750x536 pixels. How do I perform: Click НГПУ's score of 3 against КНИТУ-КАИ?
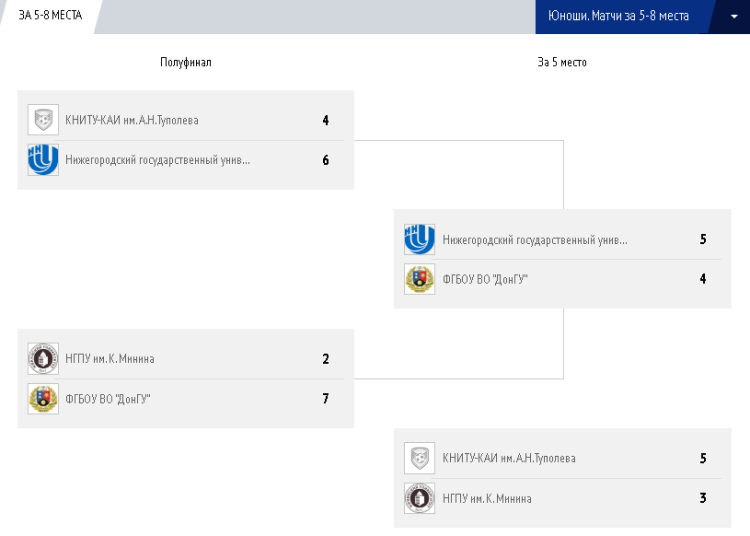pos(703,498)
